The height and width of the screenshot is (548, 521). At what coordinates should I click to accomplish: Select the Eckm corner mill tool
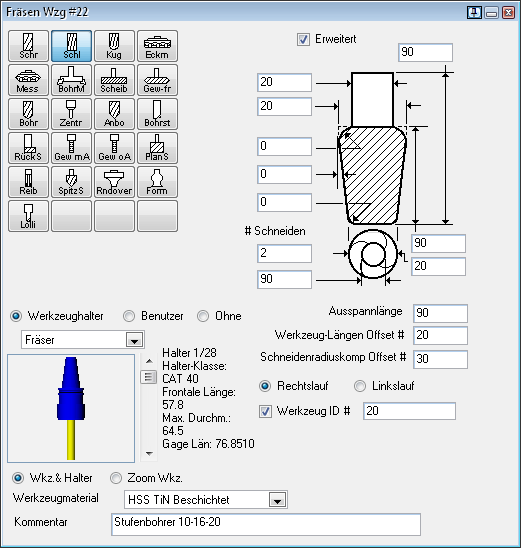(157, 46)
